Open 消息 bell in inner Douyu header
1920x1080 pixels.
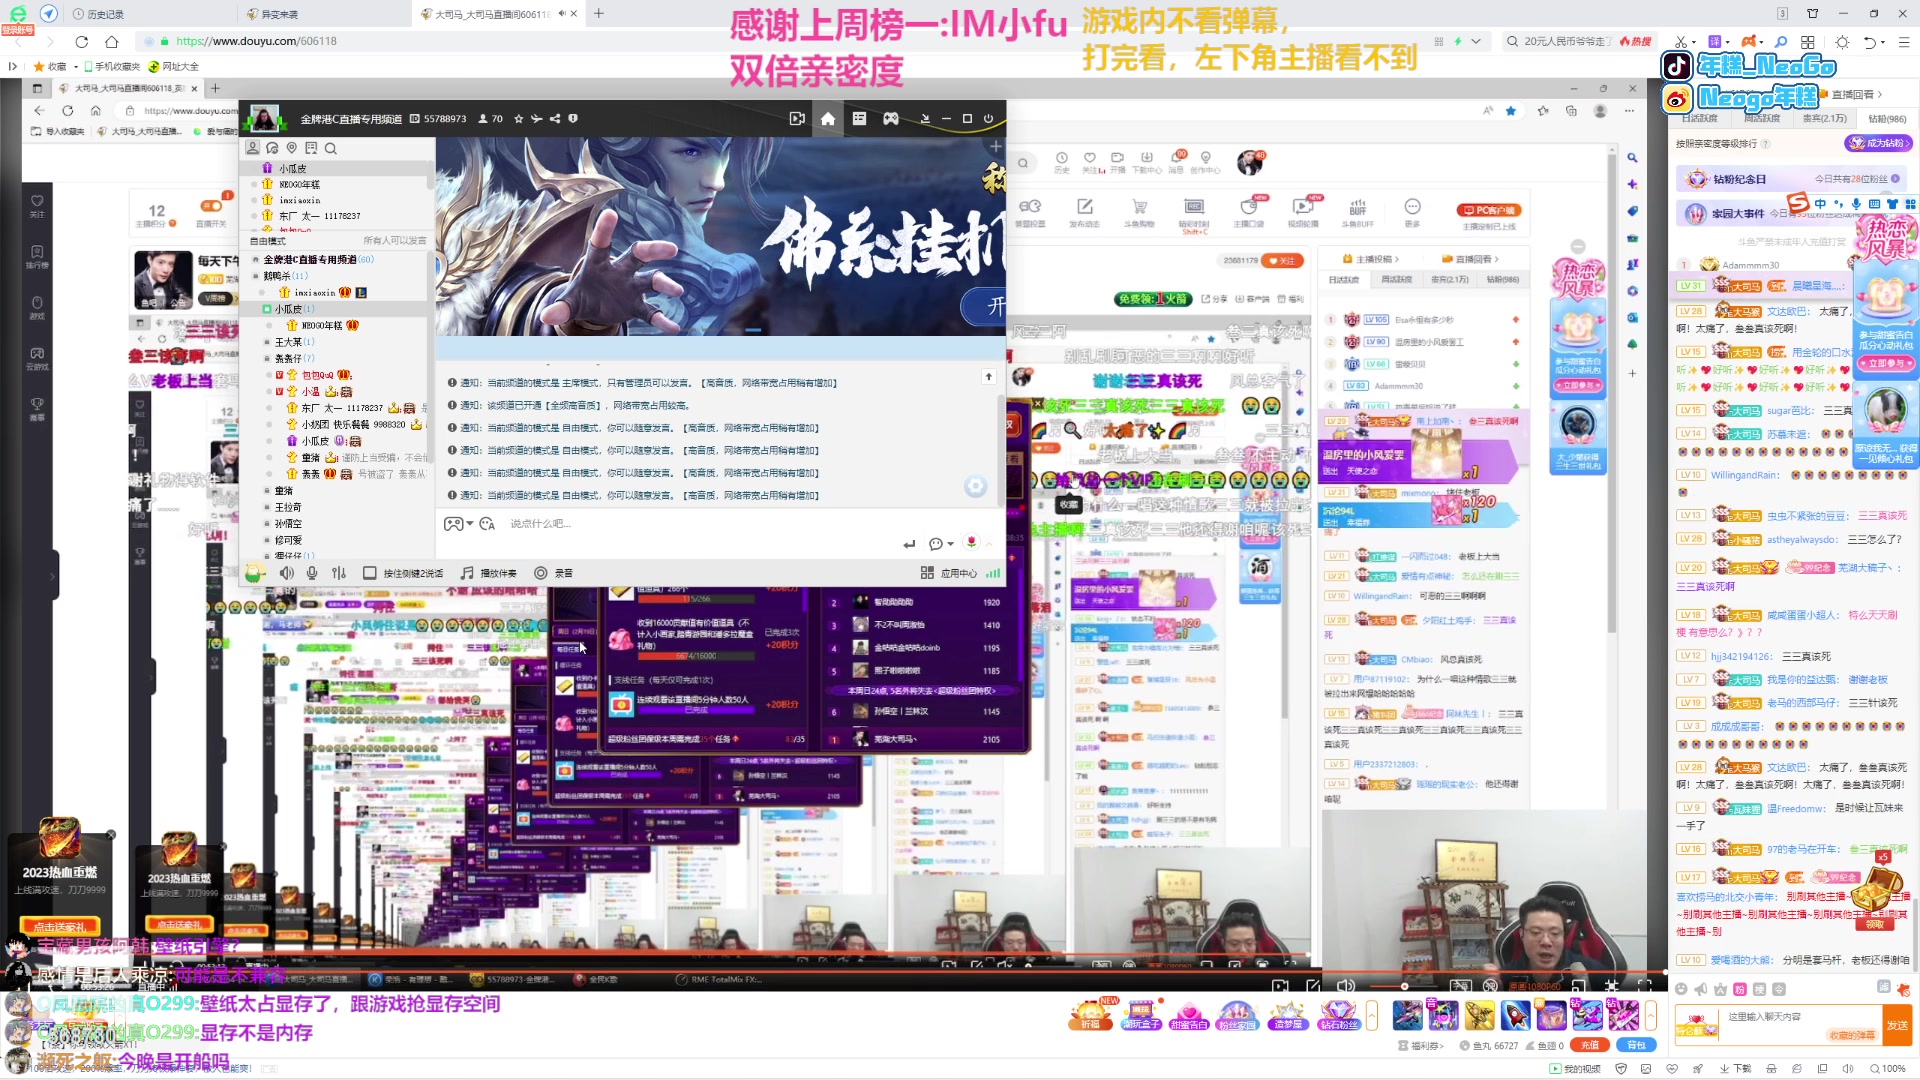[x=1177, y=161]
